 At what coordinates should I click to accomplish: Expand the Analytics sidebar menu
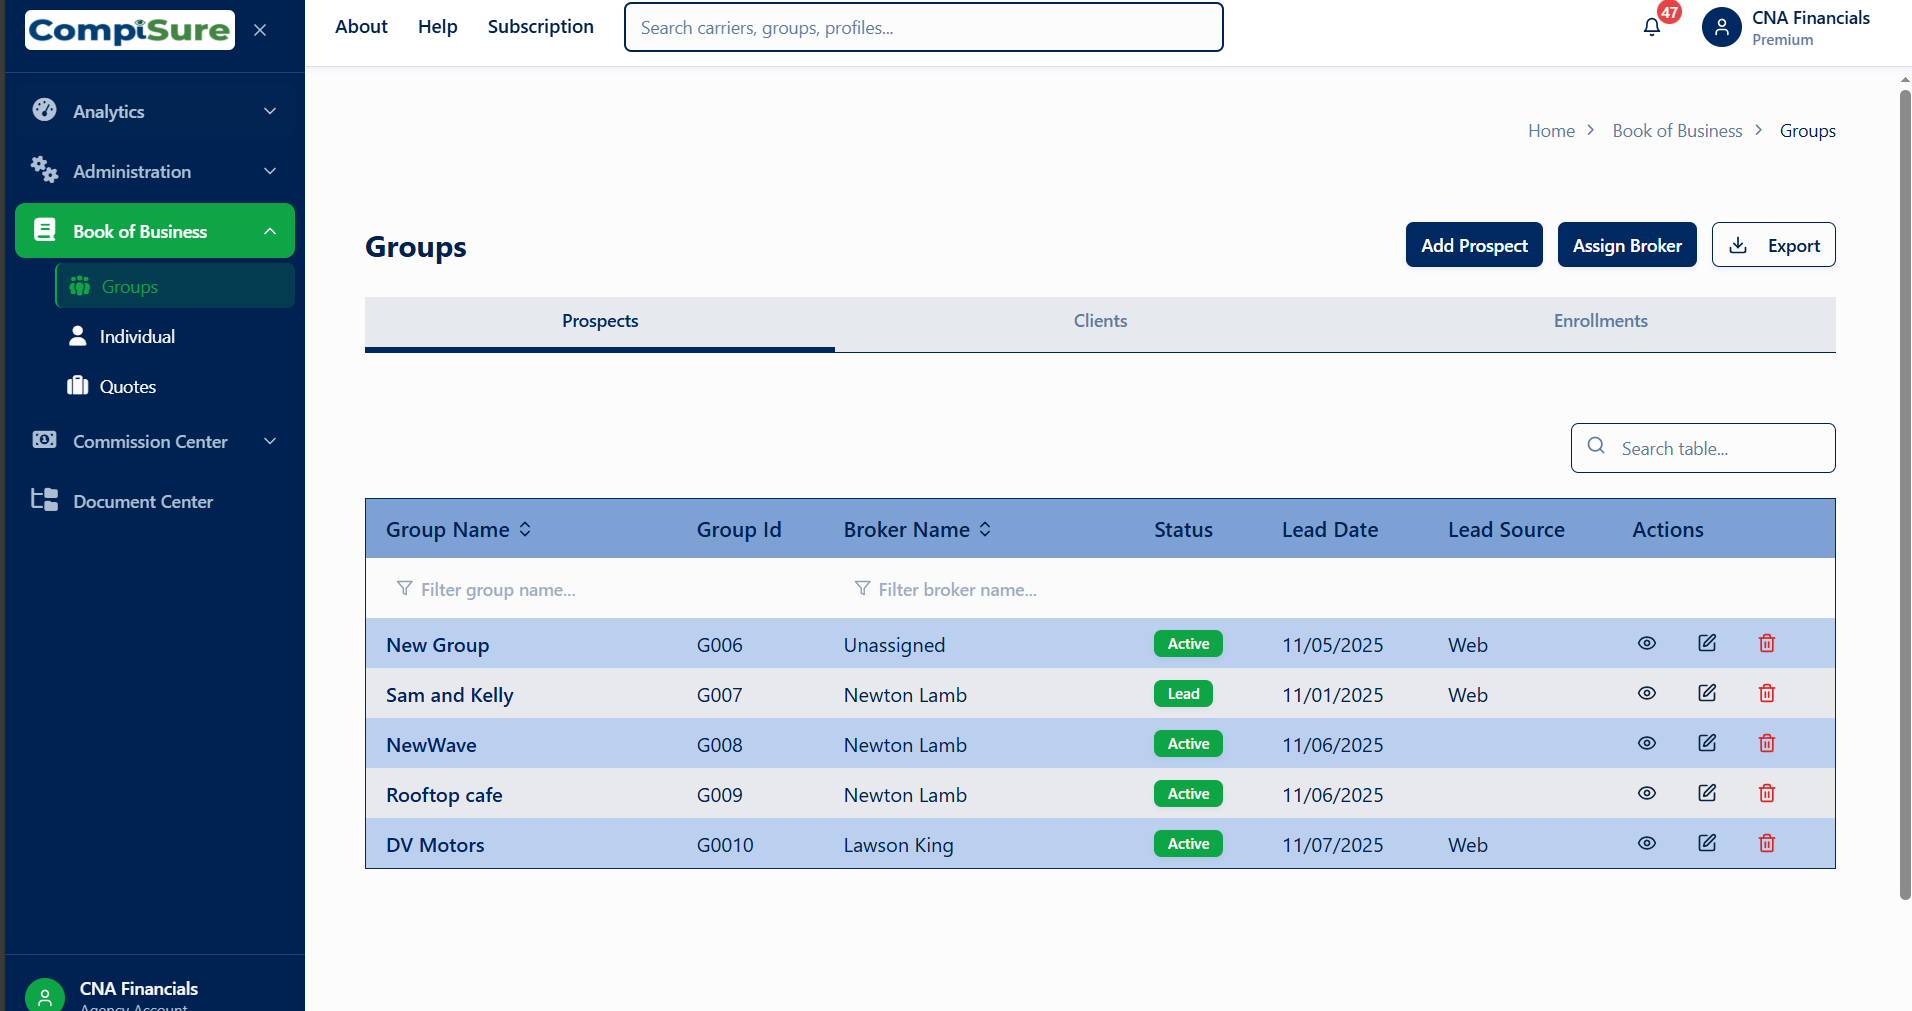coord(155,111)
